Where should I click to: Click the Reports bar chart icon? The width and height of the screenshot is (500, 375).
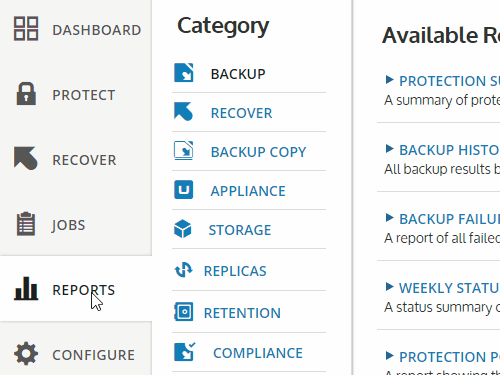pos(26,288)
